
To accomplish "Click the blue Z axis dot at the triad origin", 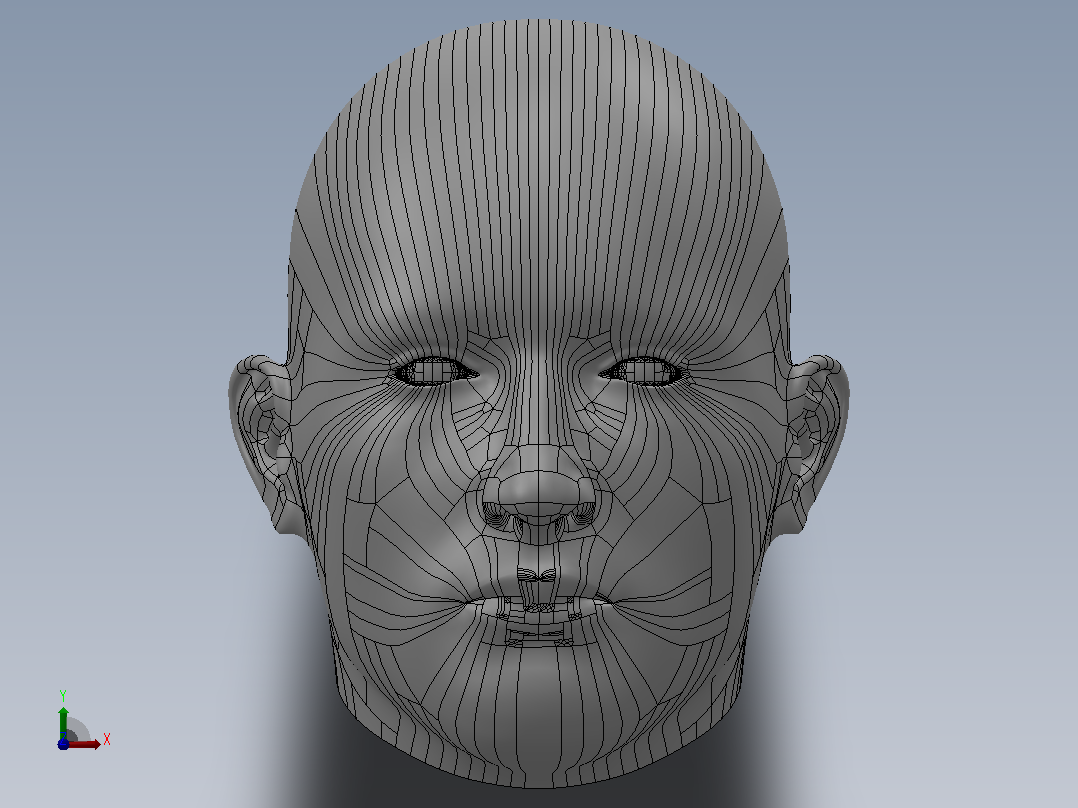I will click(63, 744).
